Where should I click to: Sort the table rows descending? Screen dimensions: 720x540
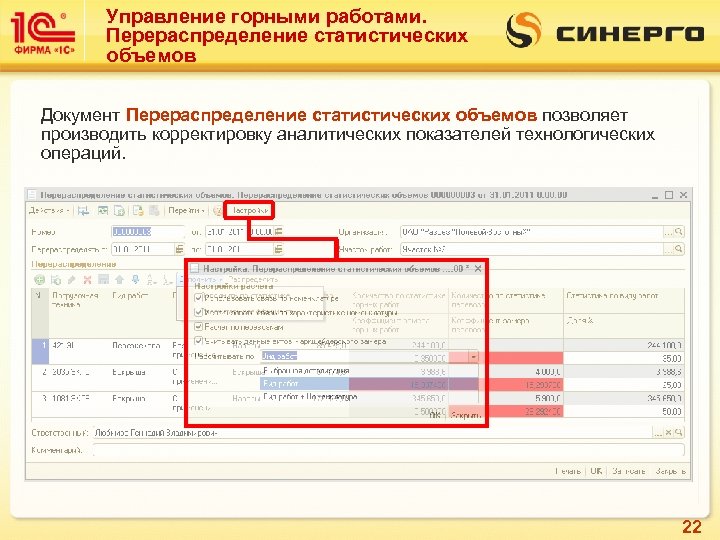[x=168, y=279]
